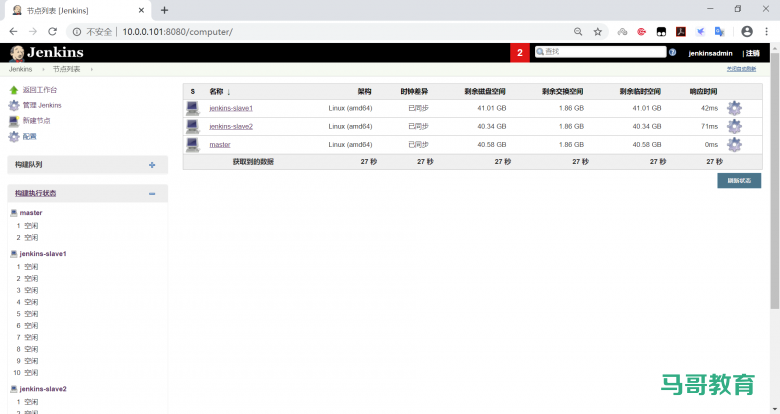
Task: Open jenkins-slave1 link in the node table
Action: (231, 108)
